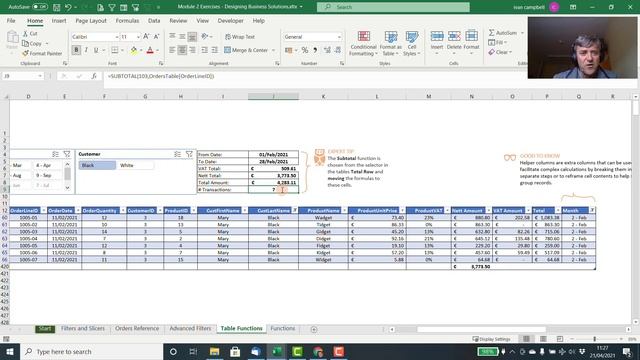
Task: Open Format as Table gallery
Action: pyautogui.click(x=391, y=43)
